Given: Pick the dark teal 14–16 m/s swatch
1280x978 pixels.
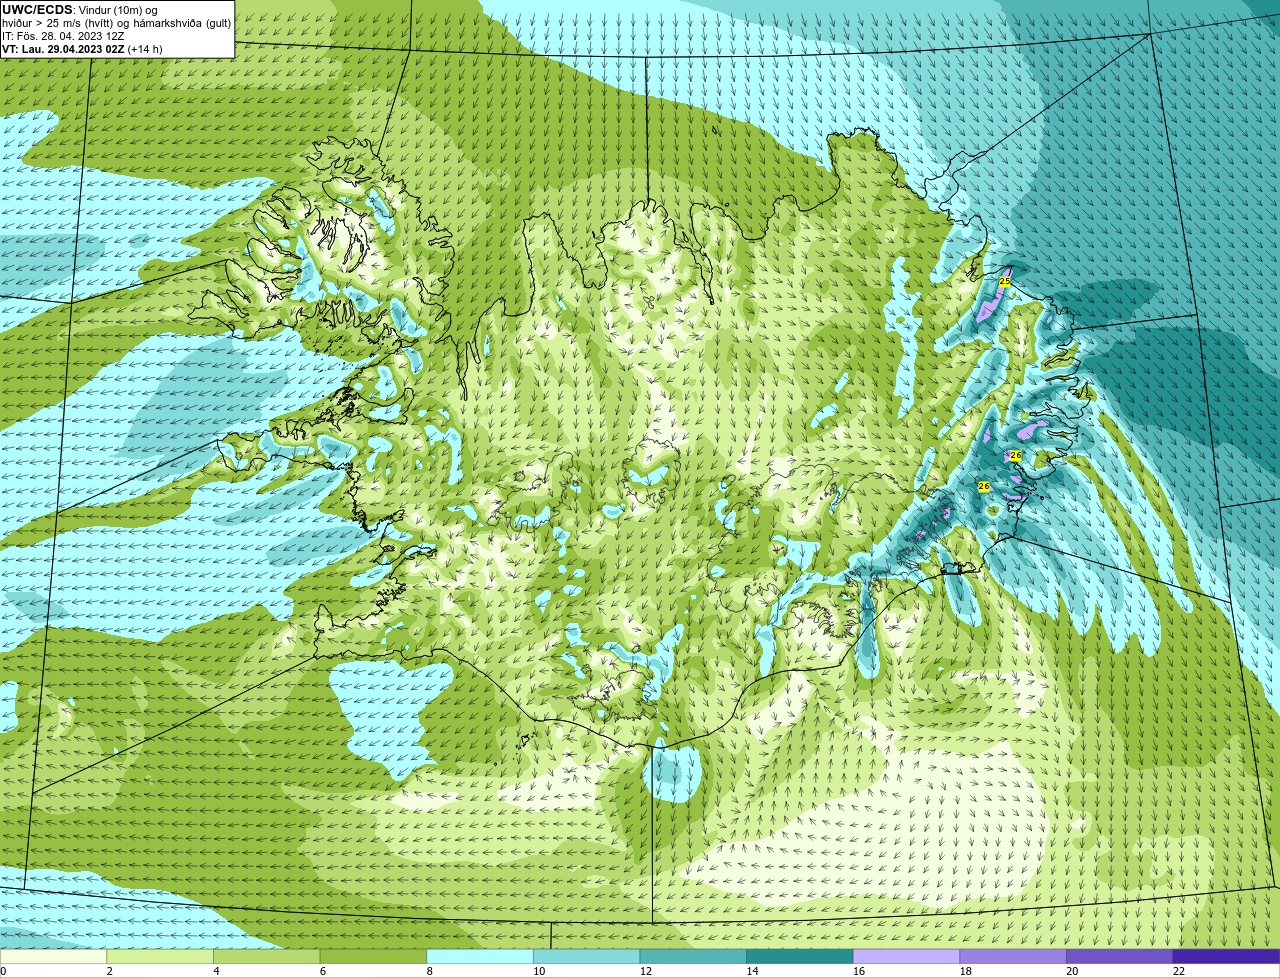Looking at the screenshot, I should [800, 957].
